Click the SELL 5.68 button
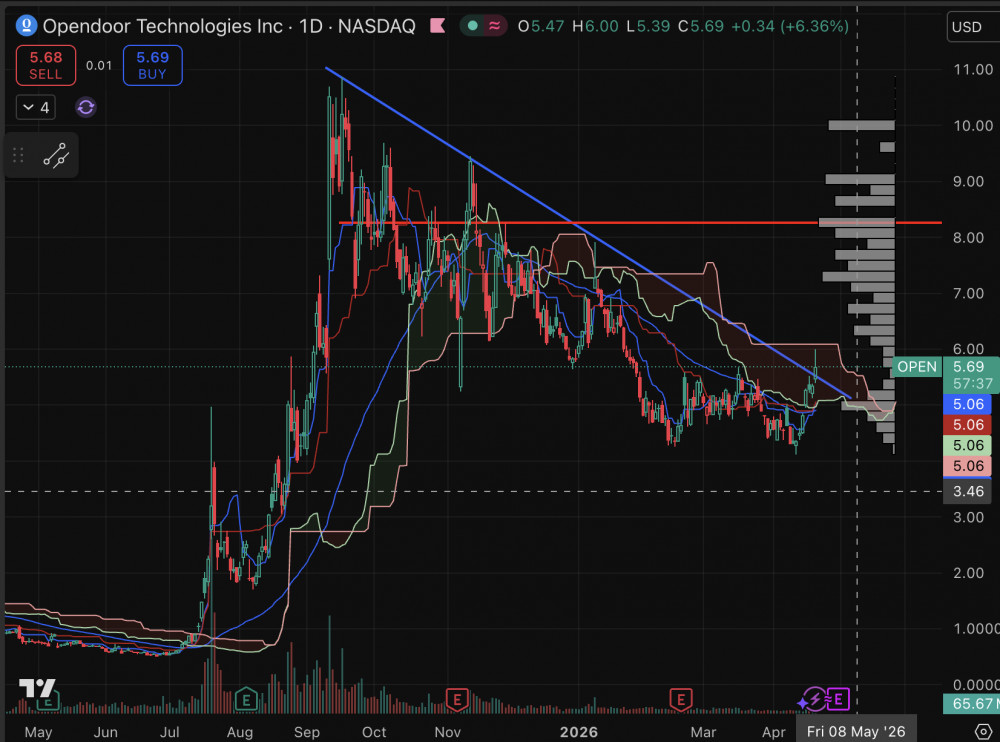 (x=45, y=65)
